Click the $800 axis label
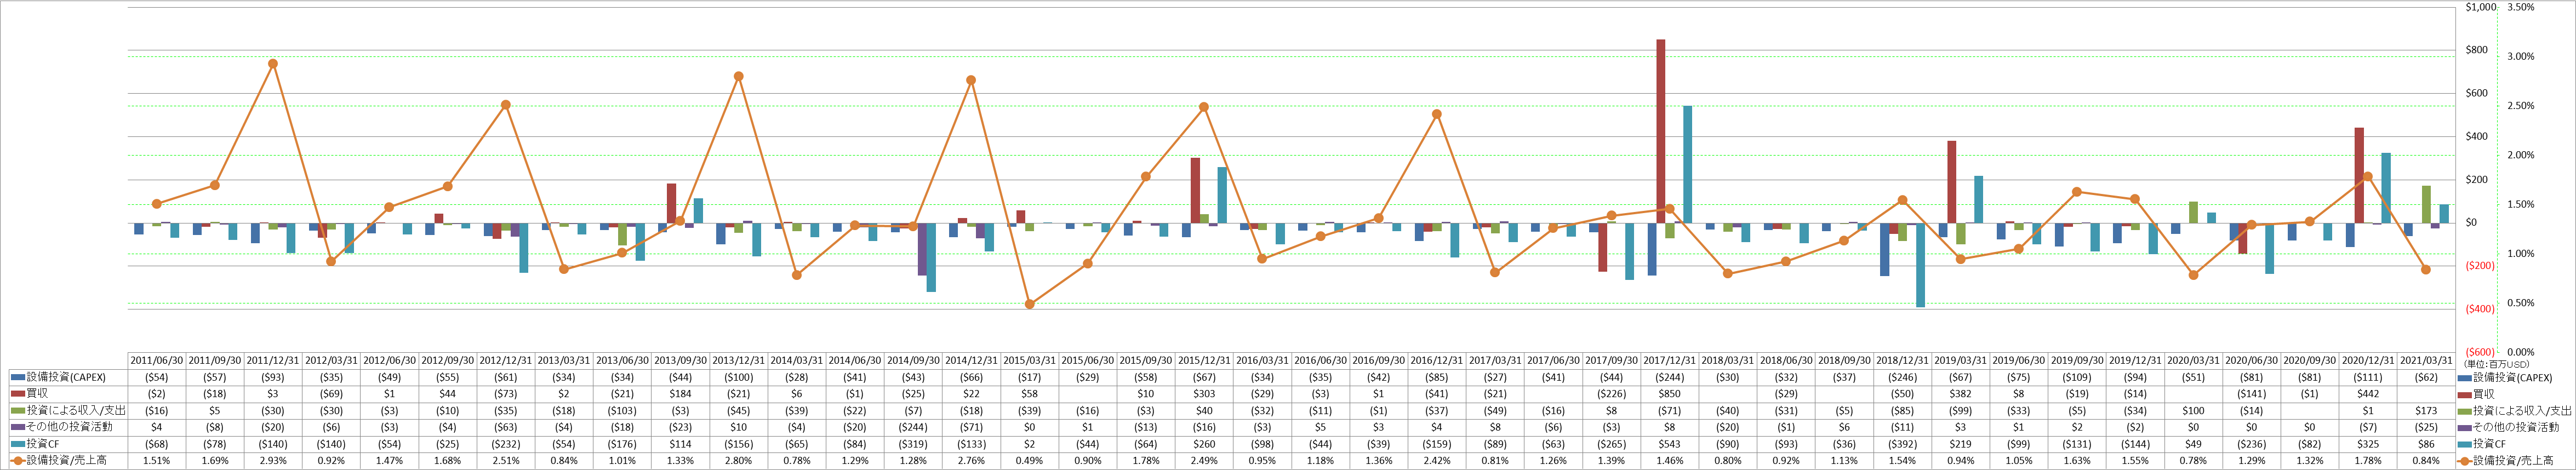This screenshot has height=470, width=2576. 2477,50
